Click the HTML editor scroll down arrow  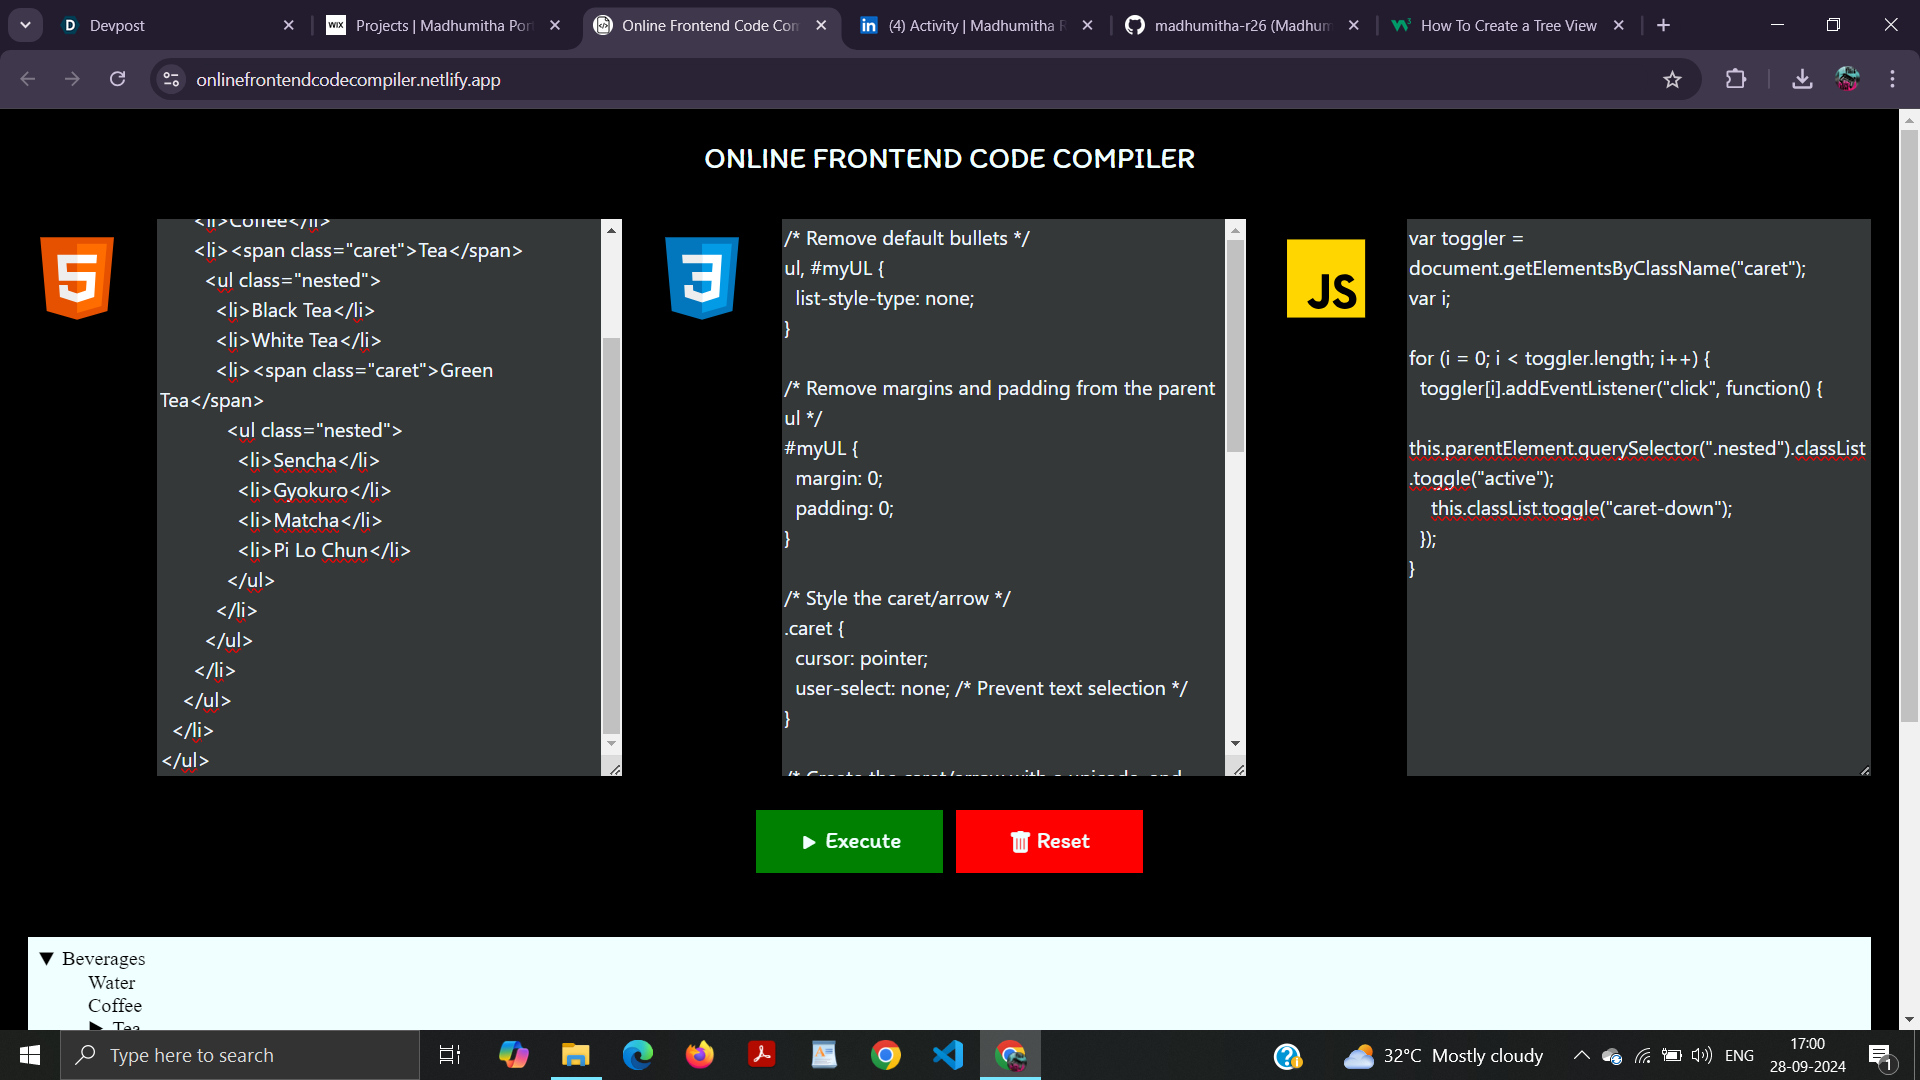click(x=611, y=744)
